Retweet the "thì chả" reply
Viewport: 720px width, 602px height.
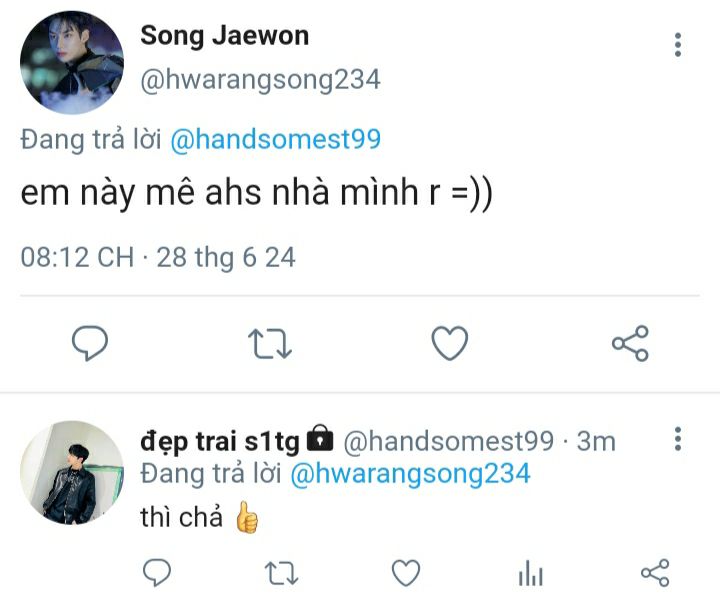tap(280, 572)
